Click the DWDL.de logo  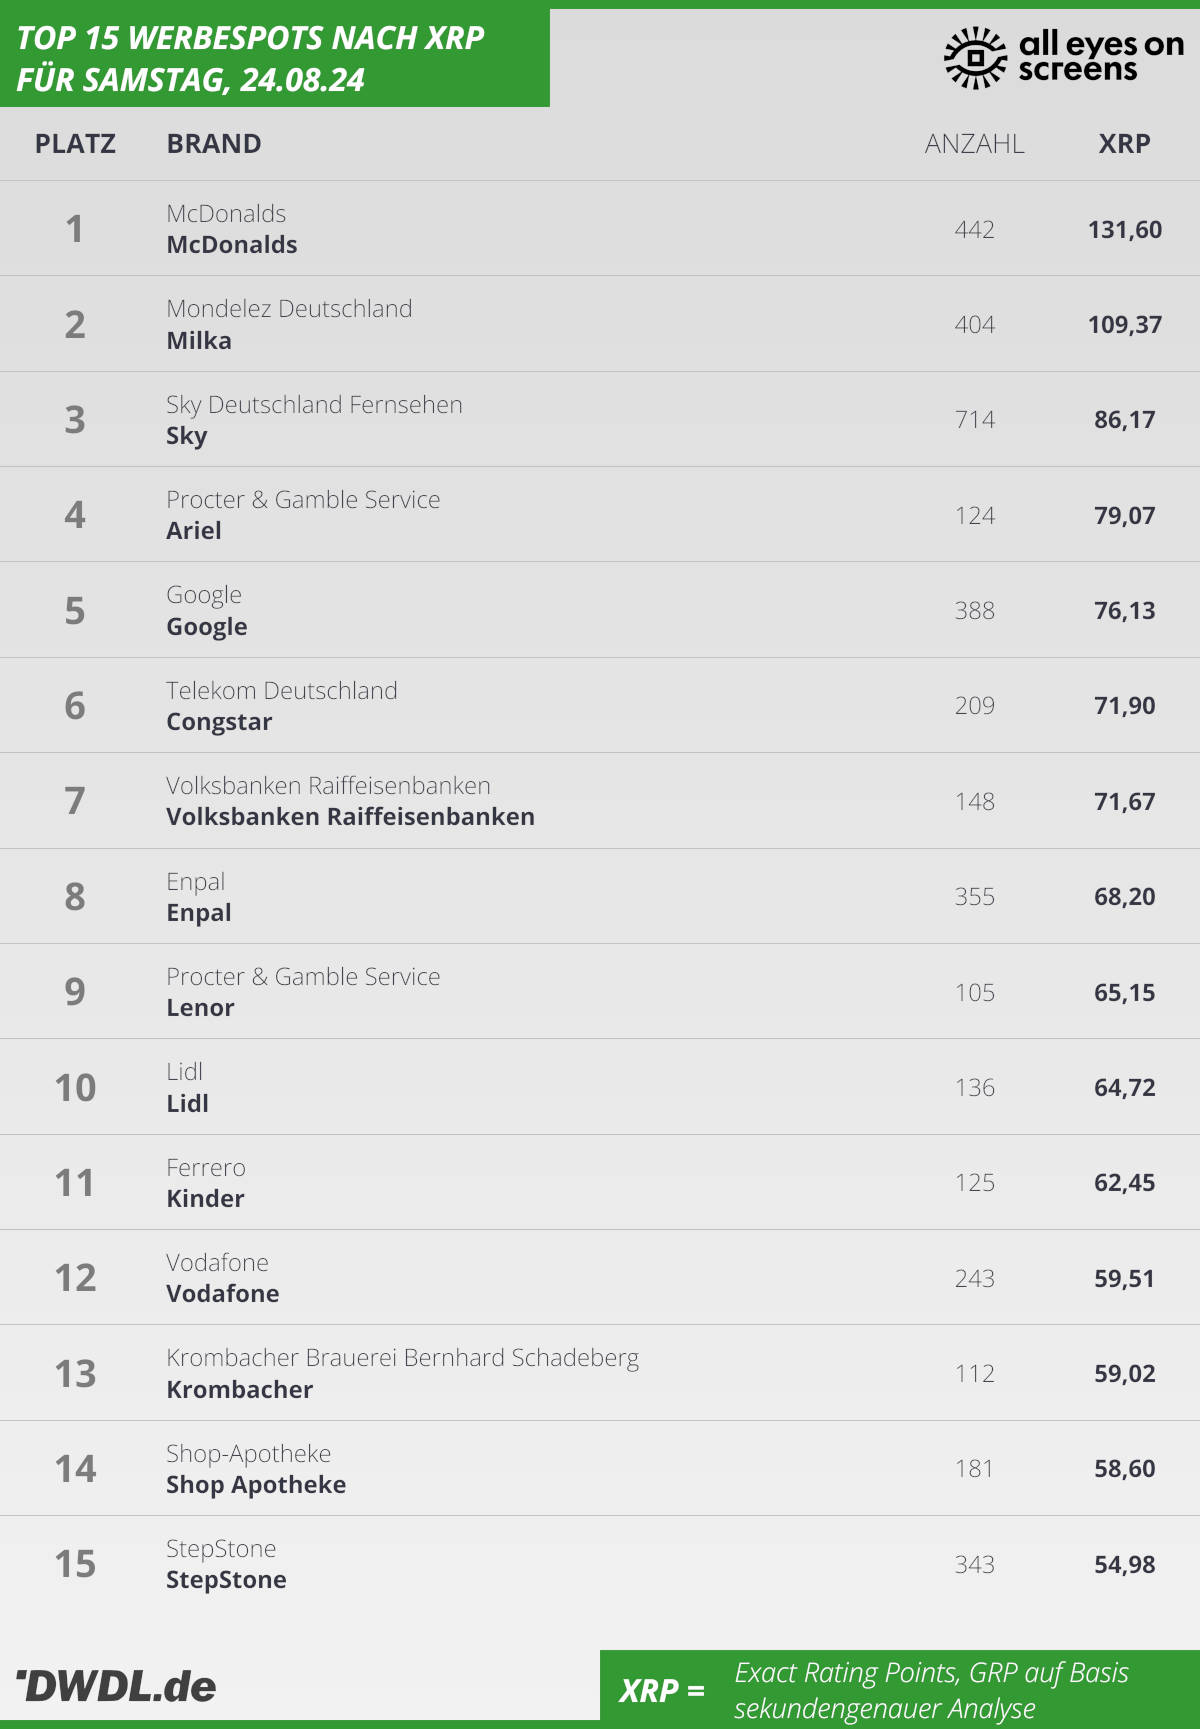click(116, 1686)
